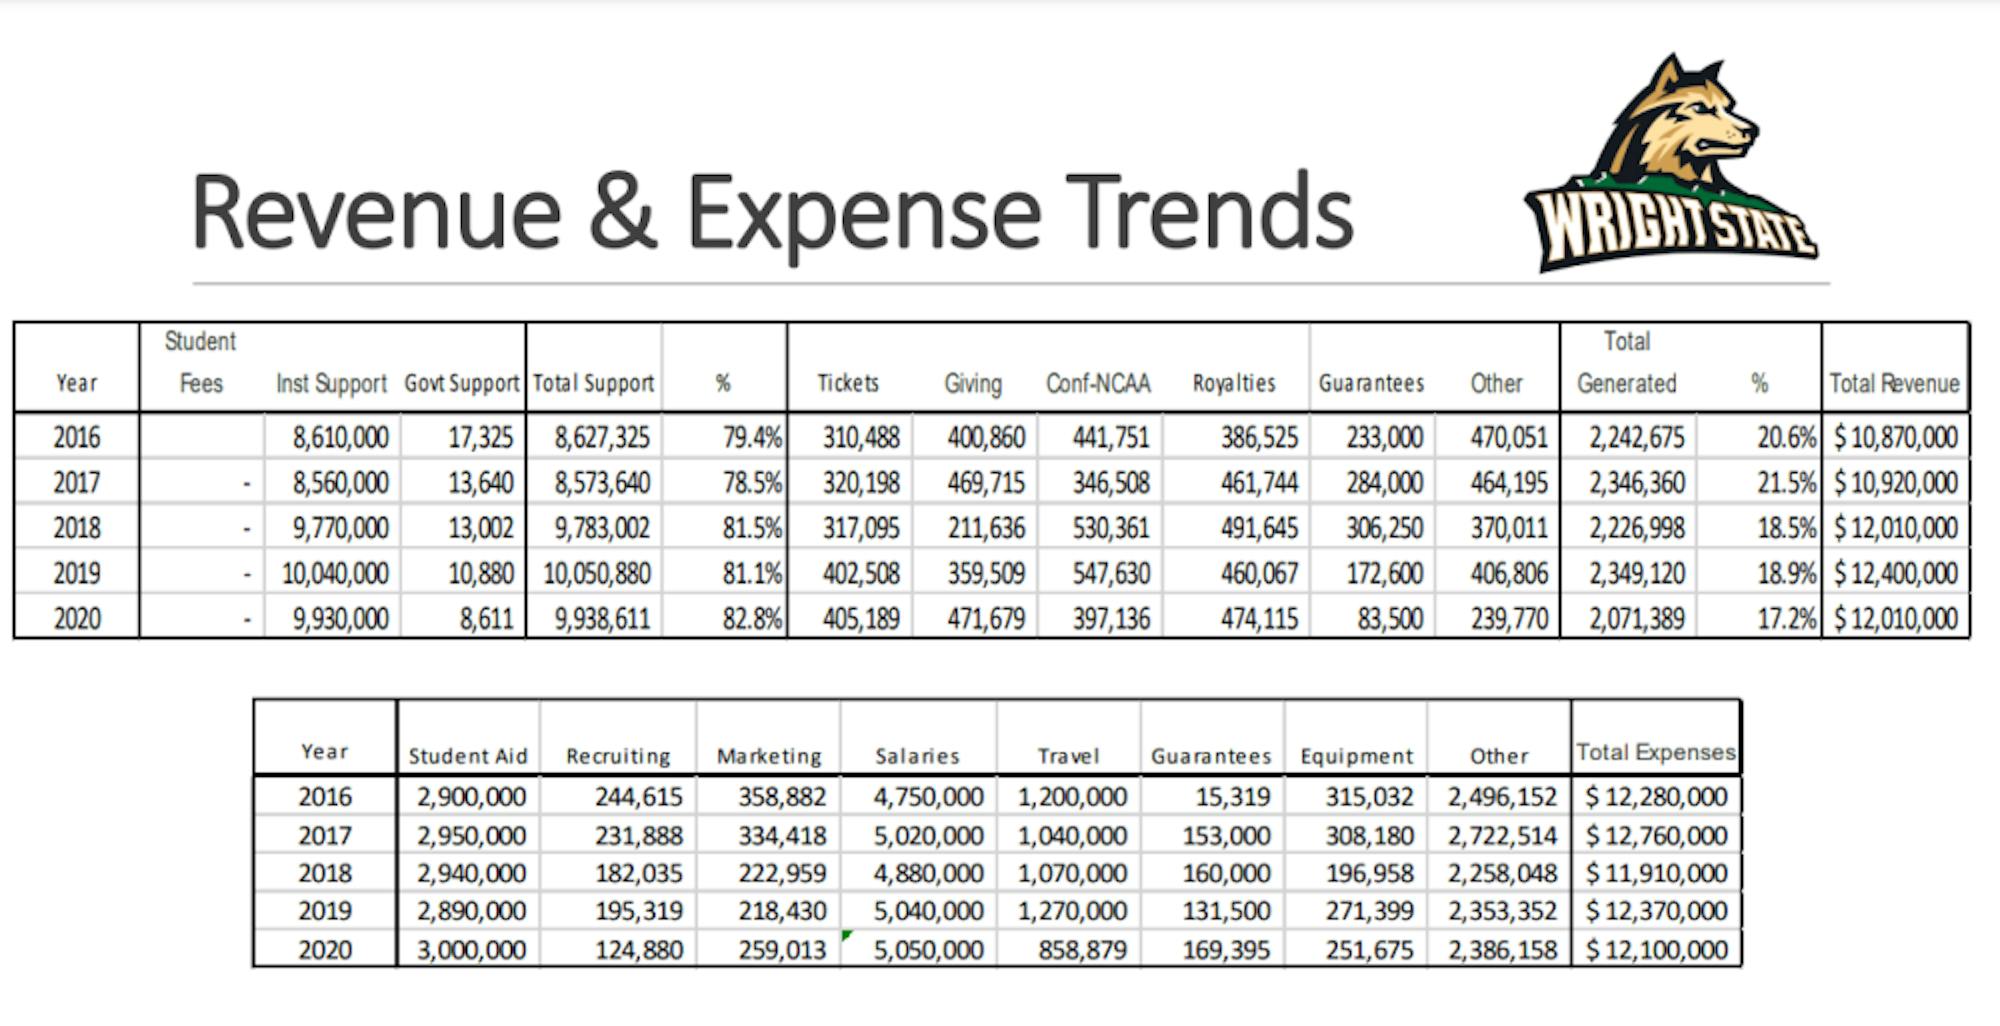
Task: Select Conf-NCAA value 530,361
Action: pyautogui.click(x=1111, y=529)
